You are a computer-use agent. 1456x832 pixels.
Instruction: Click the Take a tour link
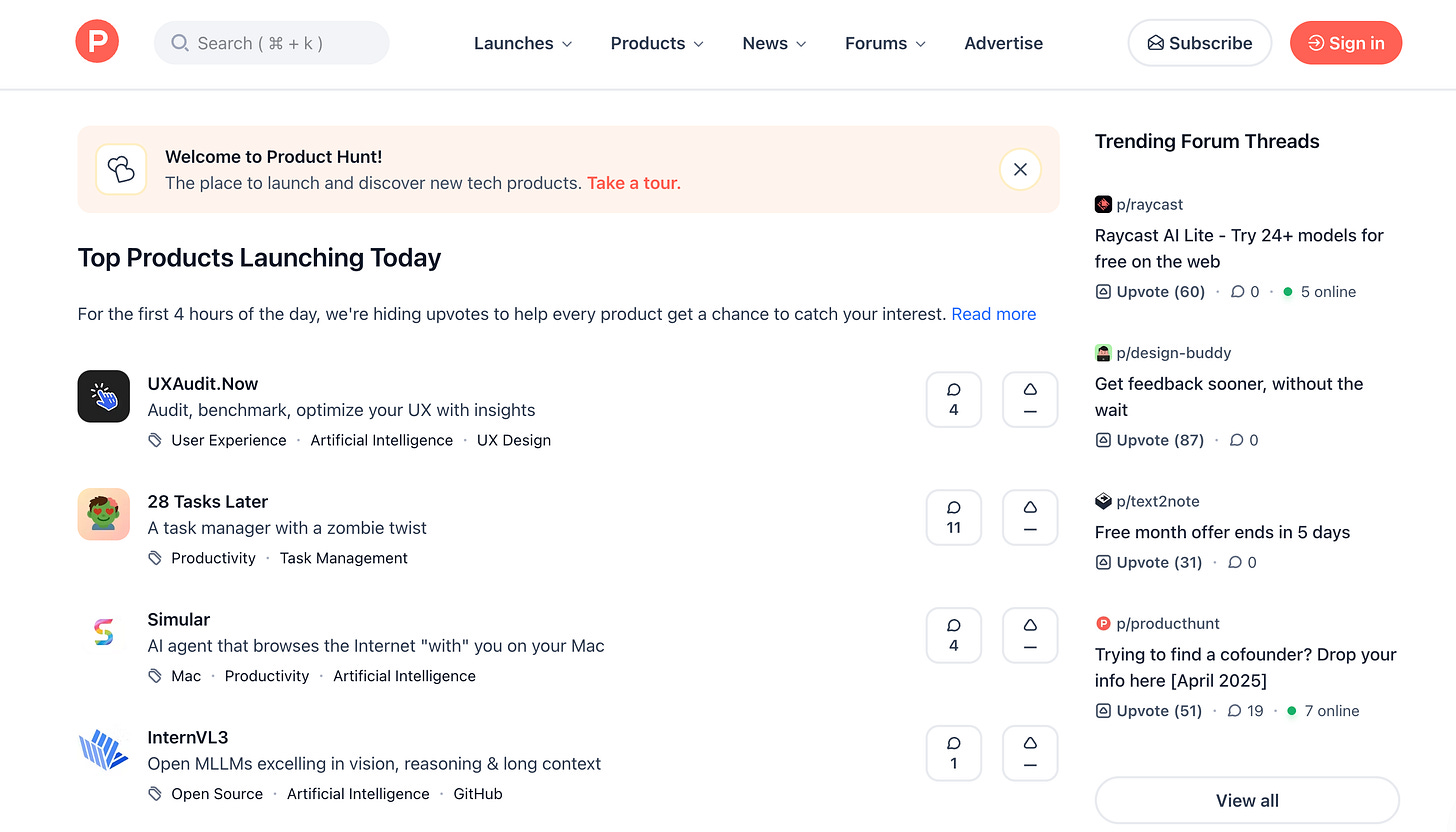pyautogui.click(x=634, y=183)
